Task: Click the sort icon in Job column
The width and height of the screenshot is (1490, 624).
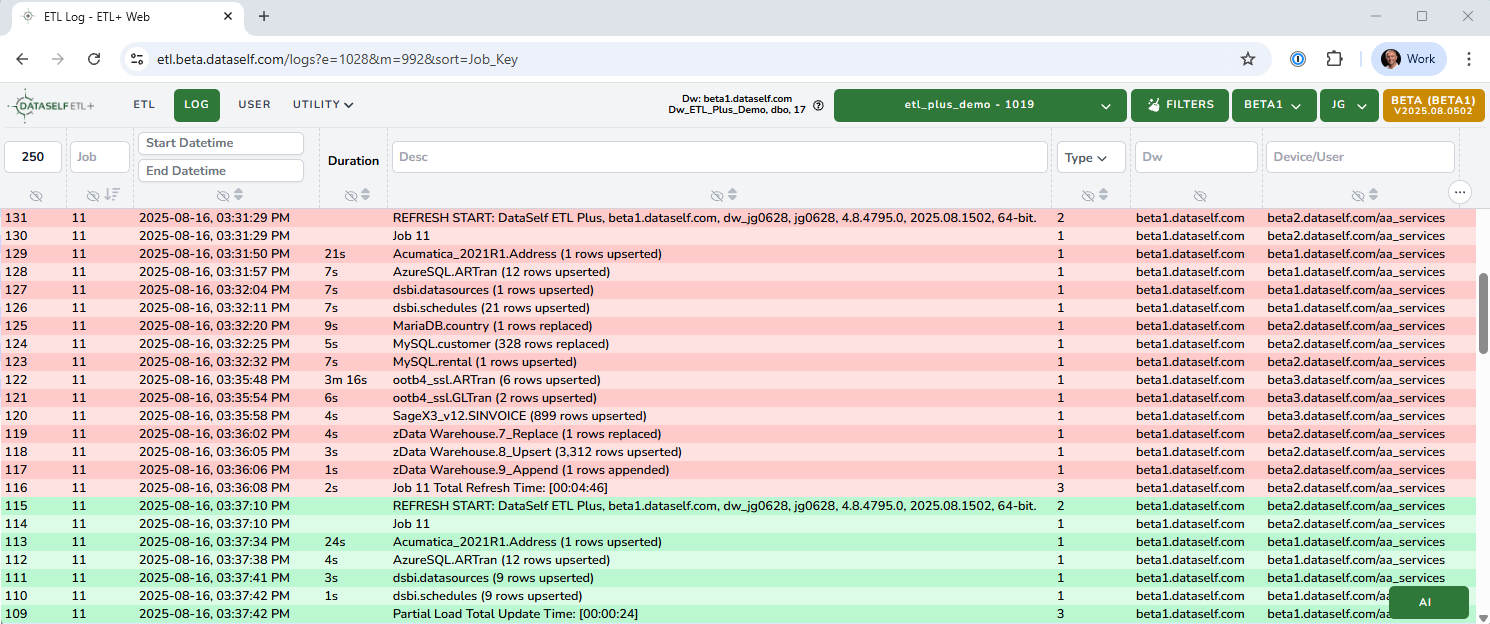Action: [x=111, y=194]
